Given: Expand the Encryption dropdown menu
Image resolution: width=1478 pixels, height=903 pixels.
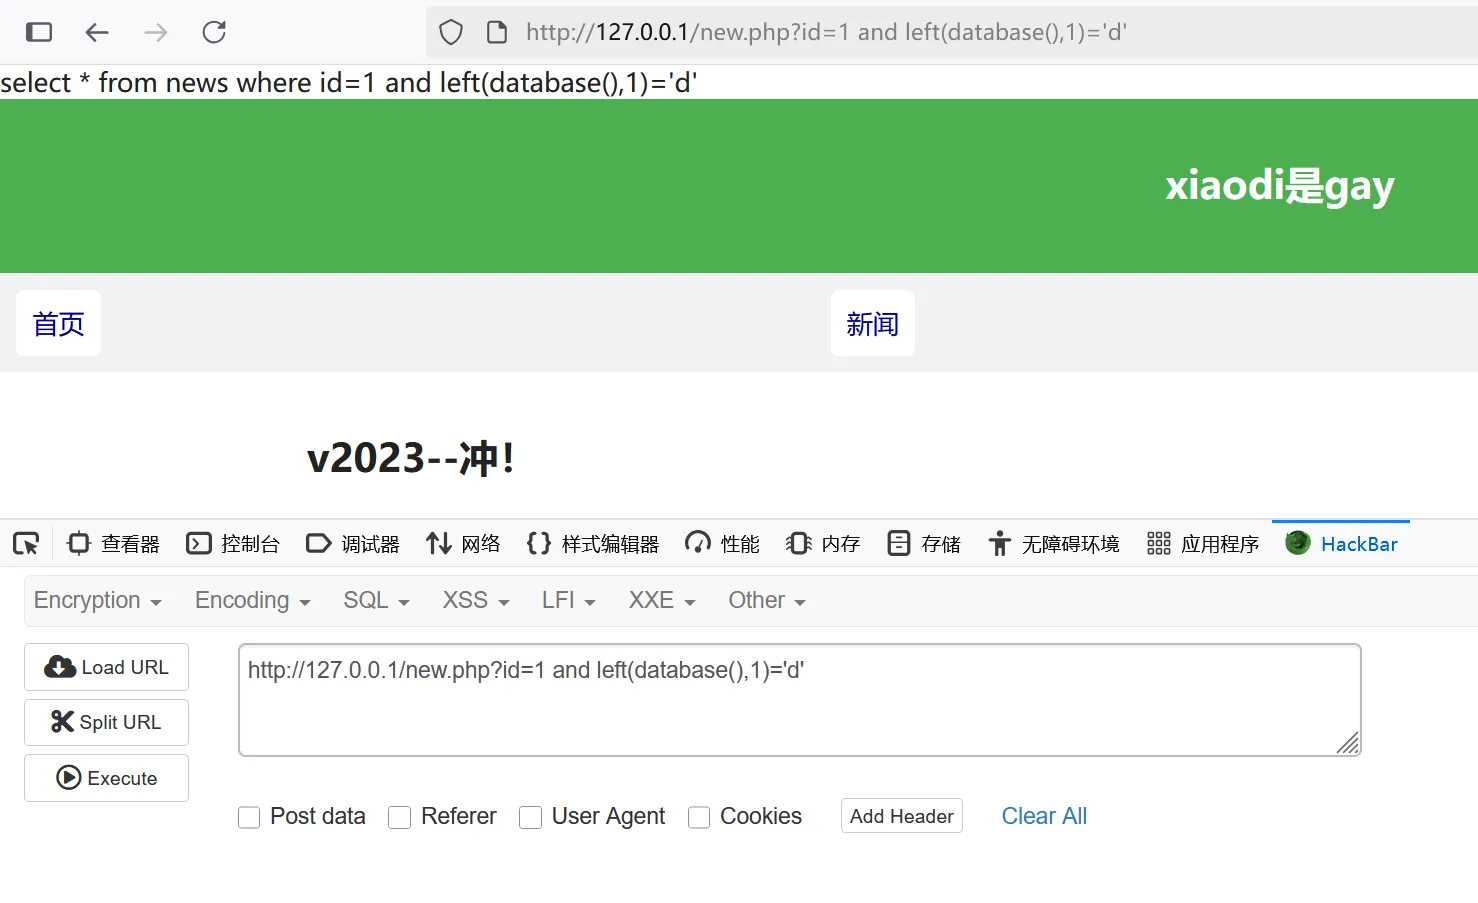Looking at the screenshot, I should click(x=97, y=600).
